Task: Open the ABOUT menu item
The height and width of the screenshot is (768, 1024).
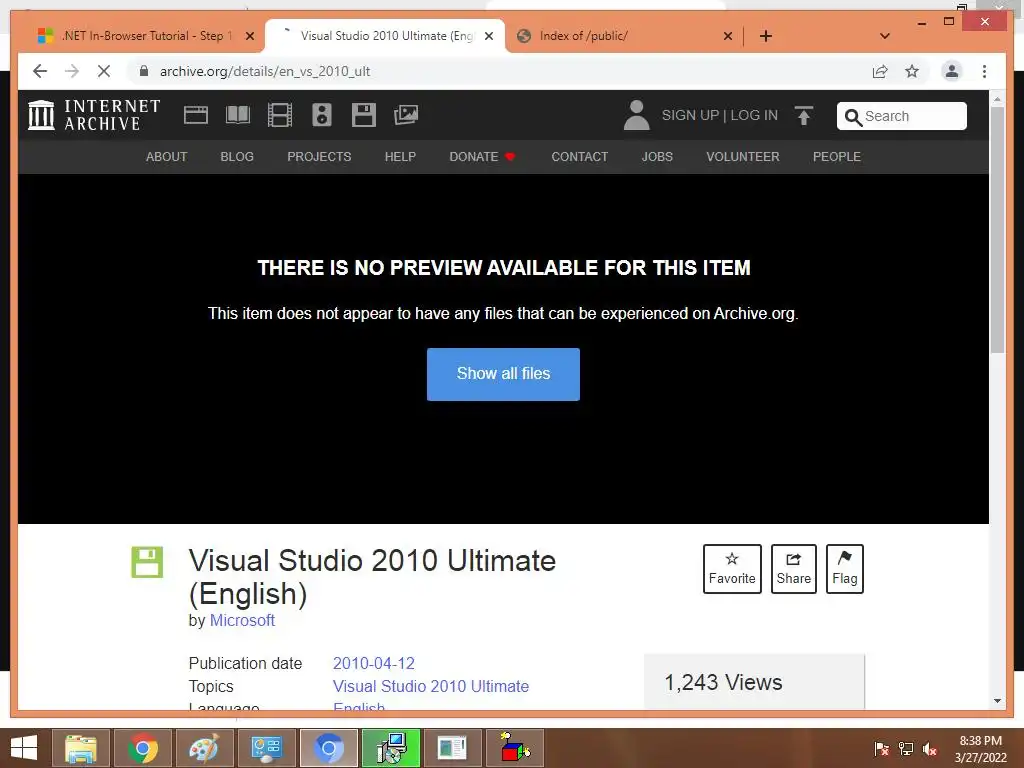Action: [x=167, y=157]
